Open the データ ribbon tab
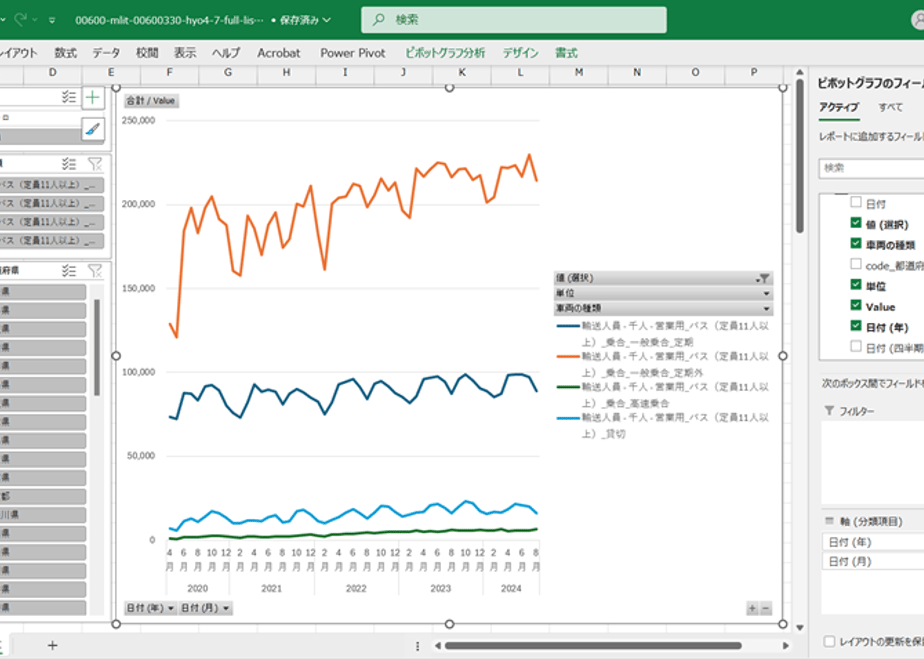This screenshot has height=660, width=924. tap(106, 53)
